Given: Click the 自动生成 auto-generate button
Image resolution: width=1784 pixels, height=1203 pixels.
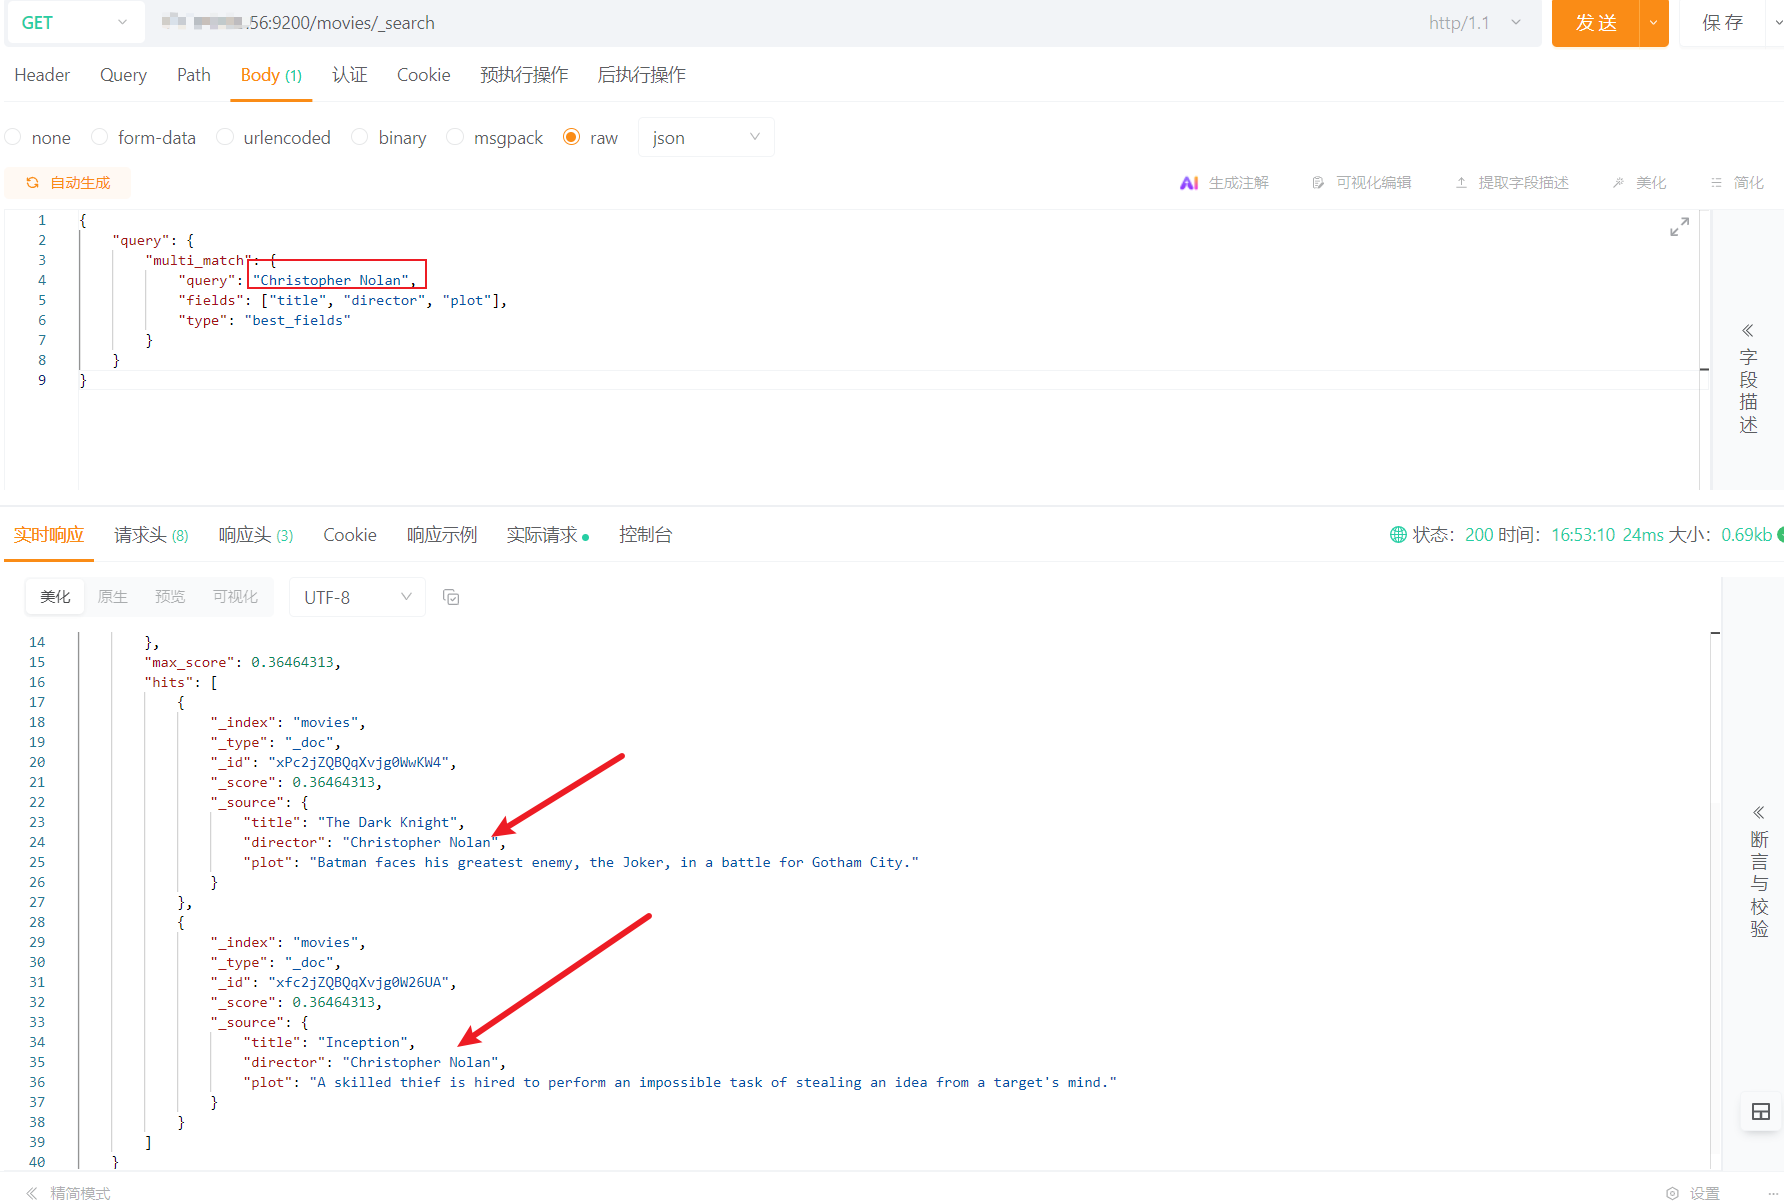Looking at the screenshot, I should pos(68,183).
